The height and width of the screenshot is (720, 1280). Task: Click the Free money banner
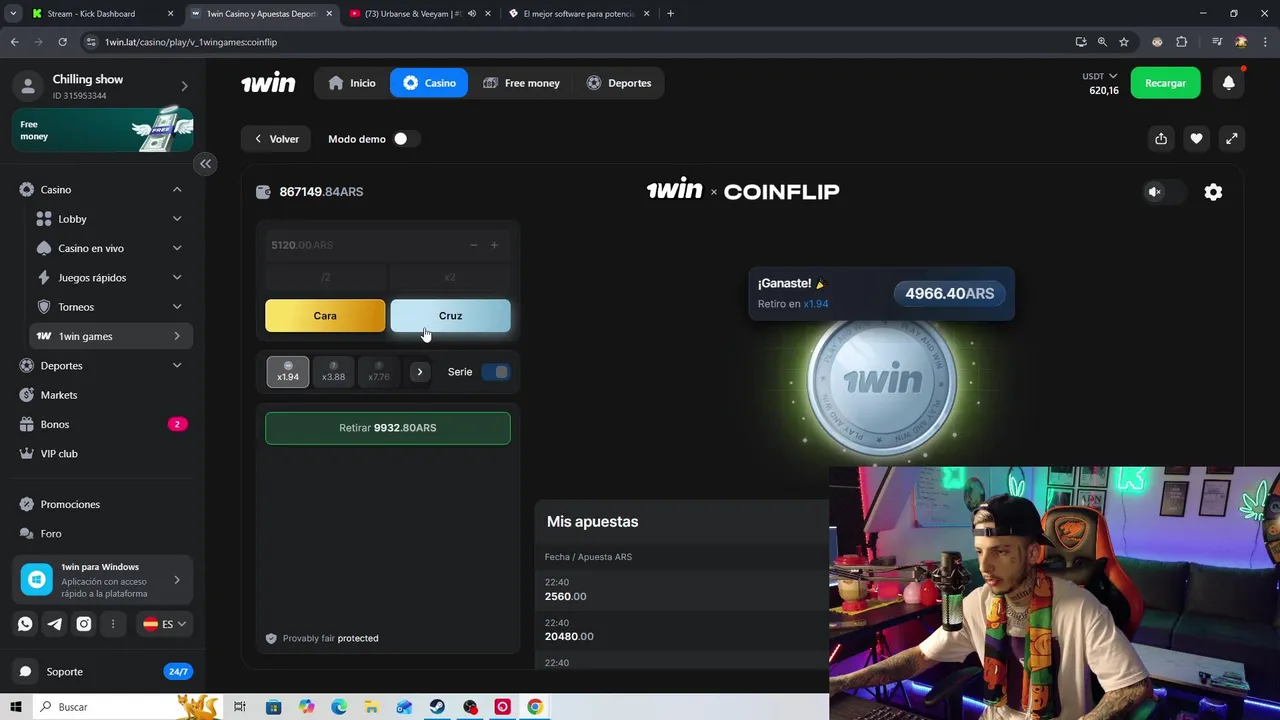pyautogui.click(x=102, y=131)
